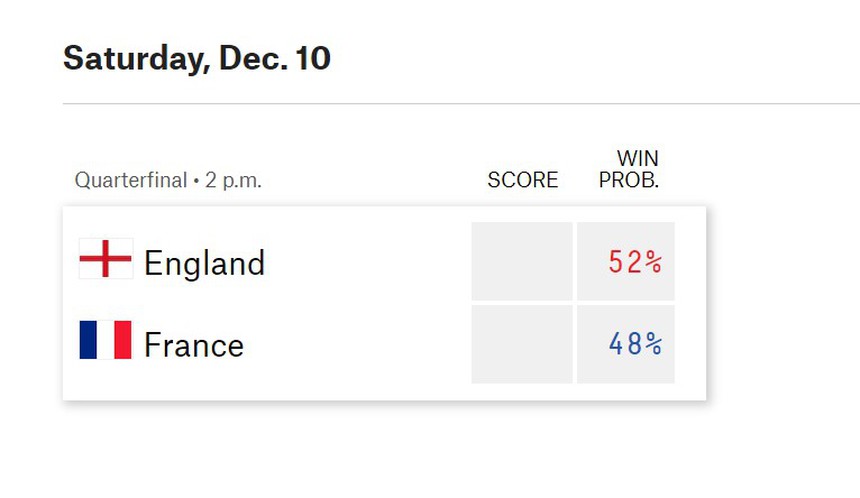Click the SCORE column header
The width and height of the screenshot is (860, 498).
[522, 181]
